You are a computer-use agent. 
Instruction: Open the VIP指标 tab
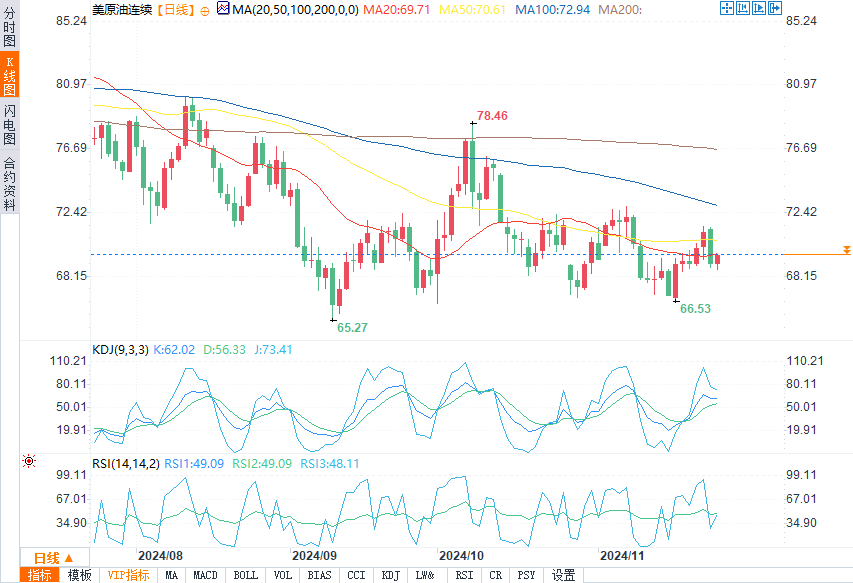(128, 575)
